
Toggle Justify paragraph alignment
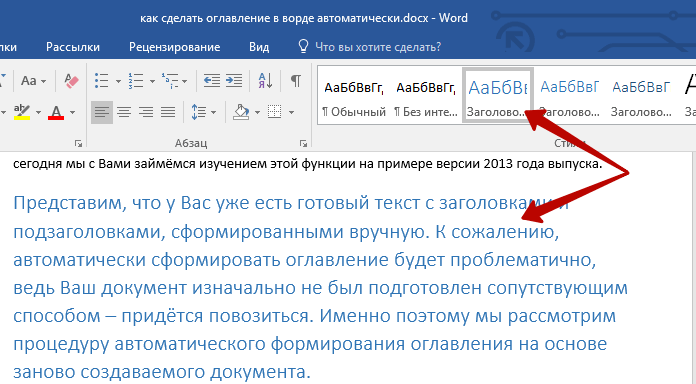point(168,112)
